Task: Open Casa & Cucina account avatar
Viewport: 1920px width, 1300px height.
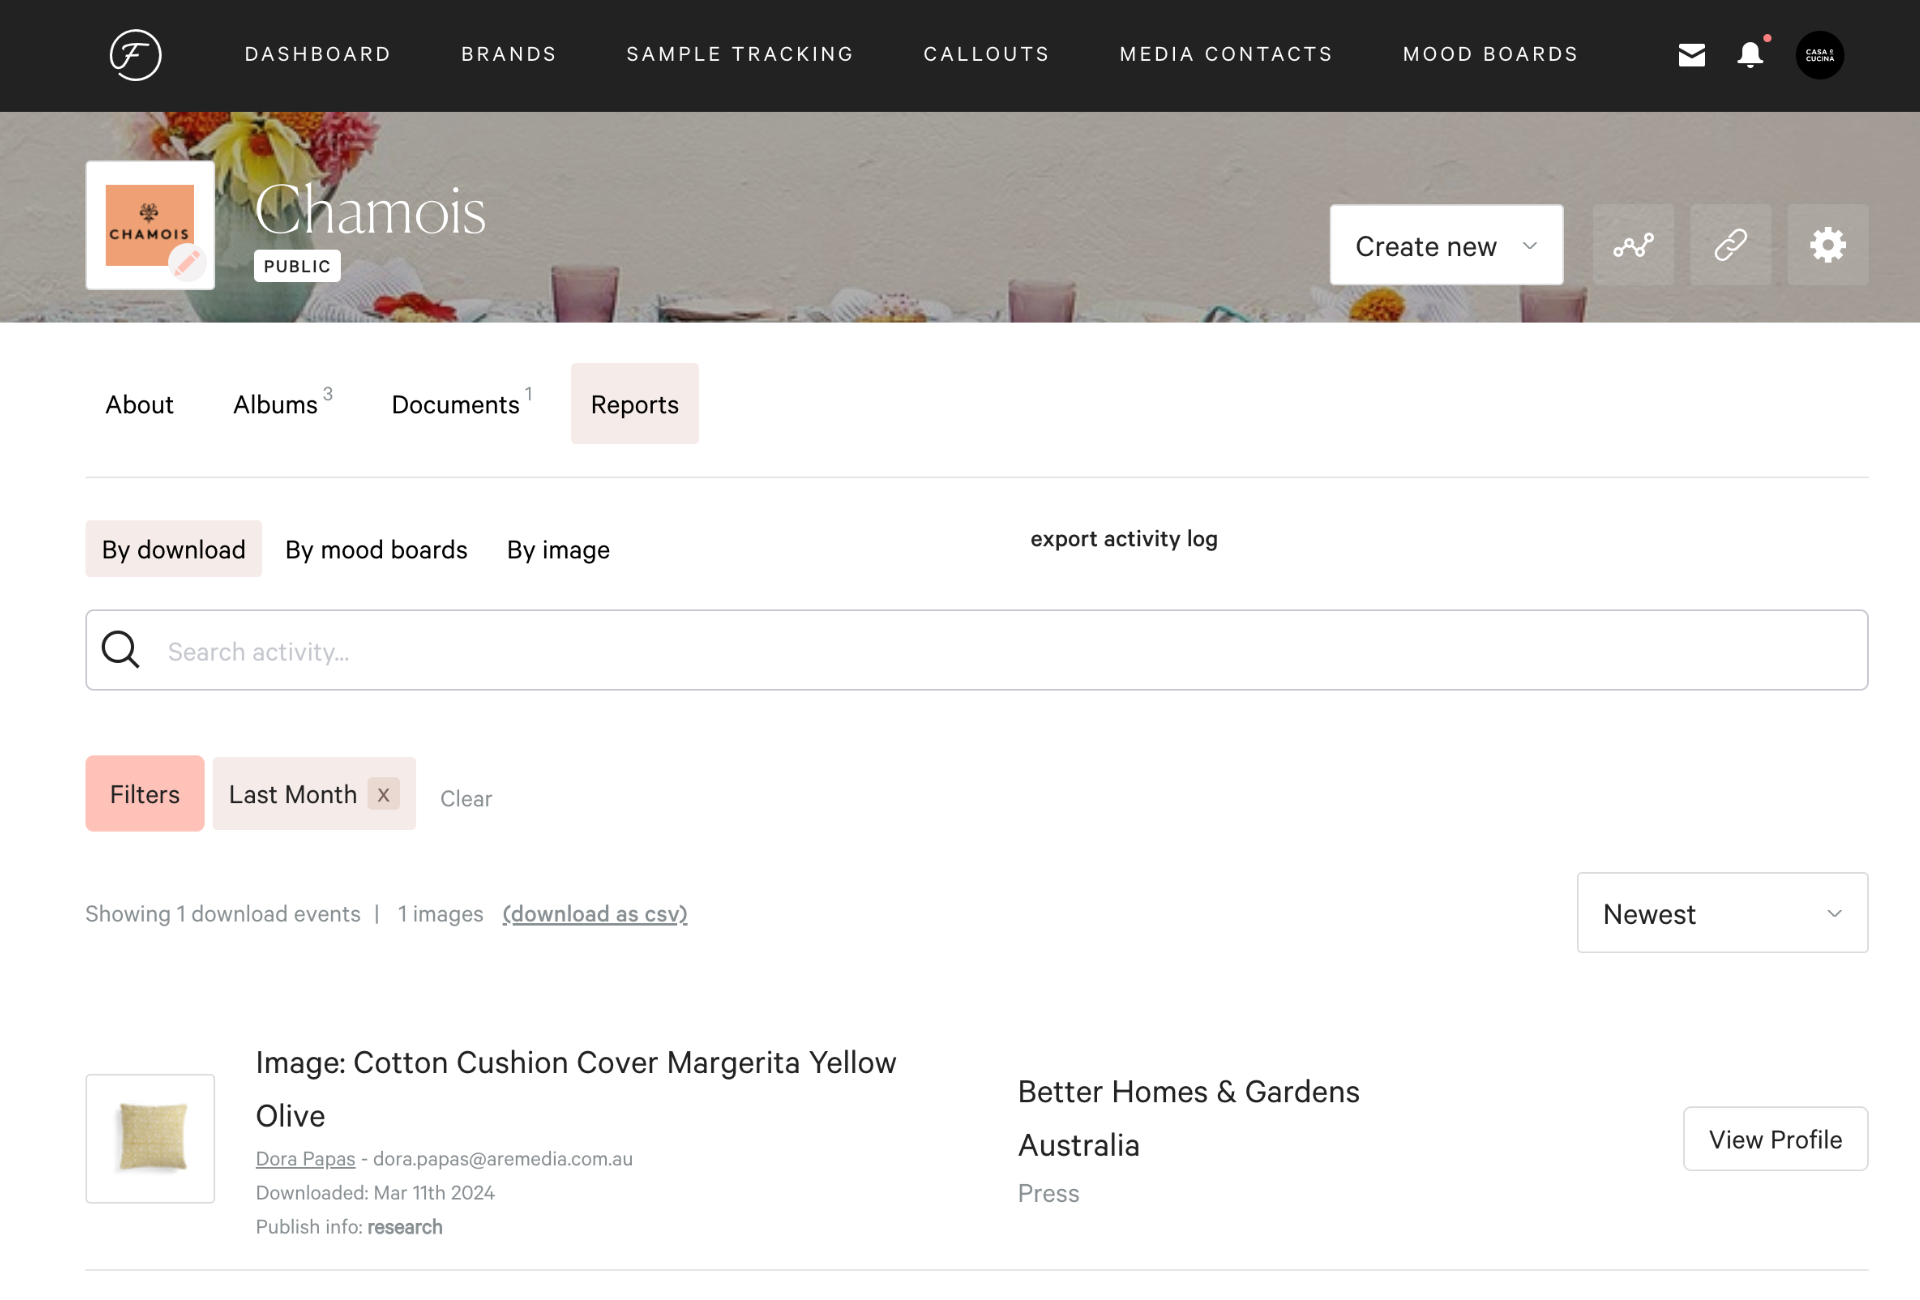Action: point(1820,55)
